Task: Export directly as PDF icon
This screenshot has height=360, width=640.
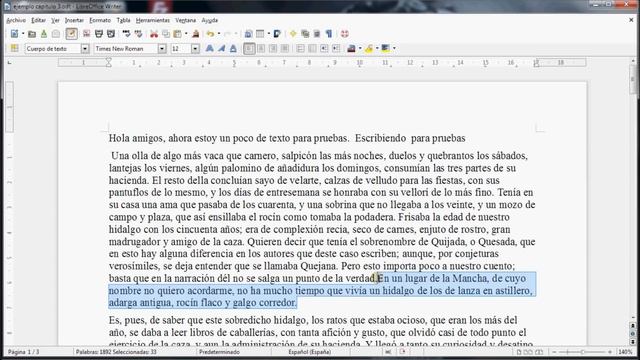Action: [x=86, y=34]
